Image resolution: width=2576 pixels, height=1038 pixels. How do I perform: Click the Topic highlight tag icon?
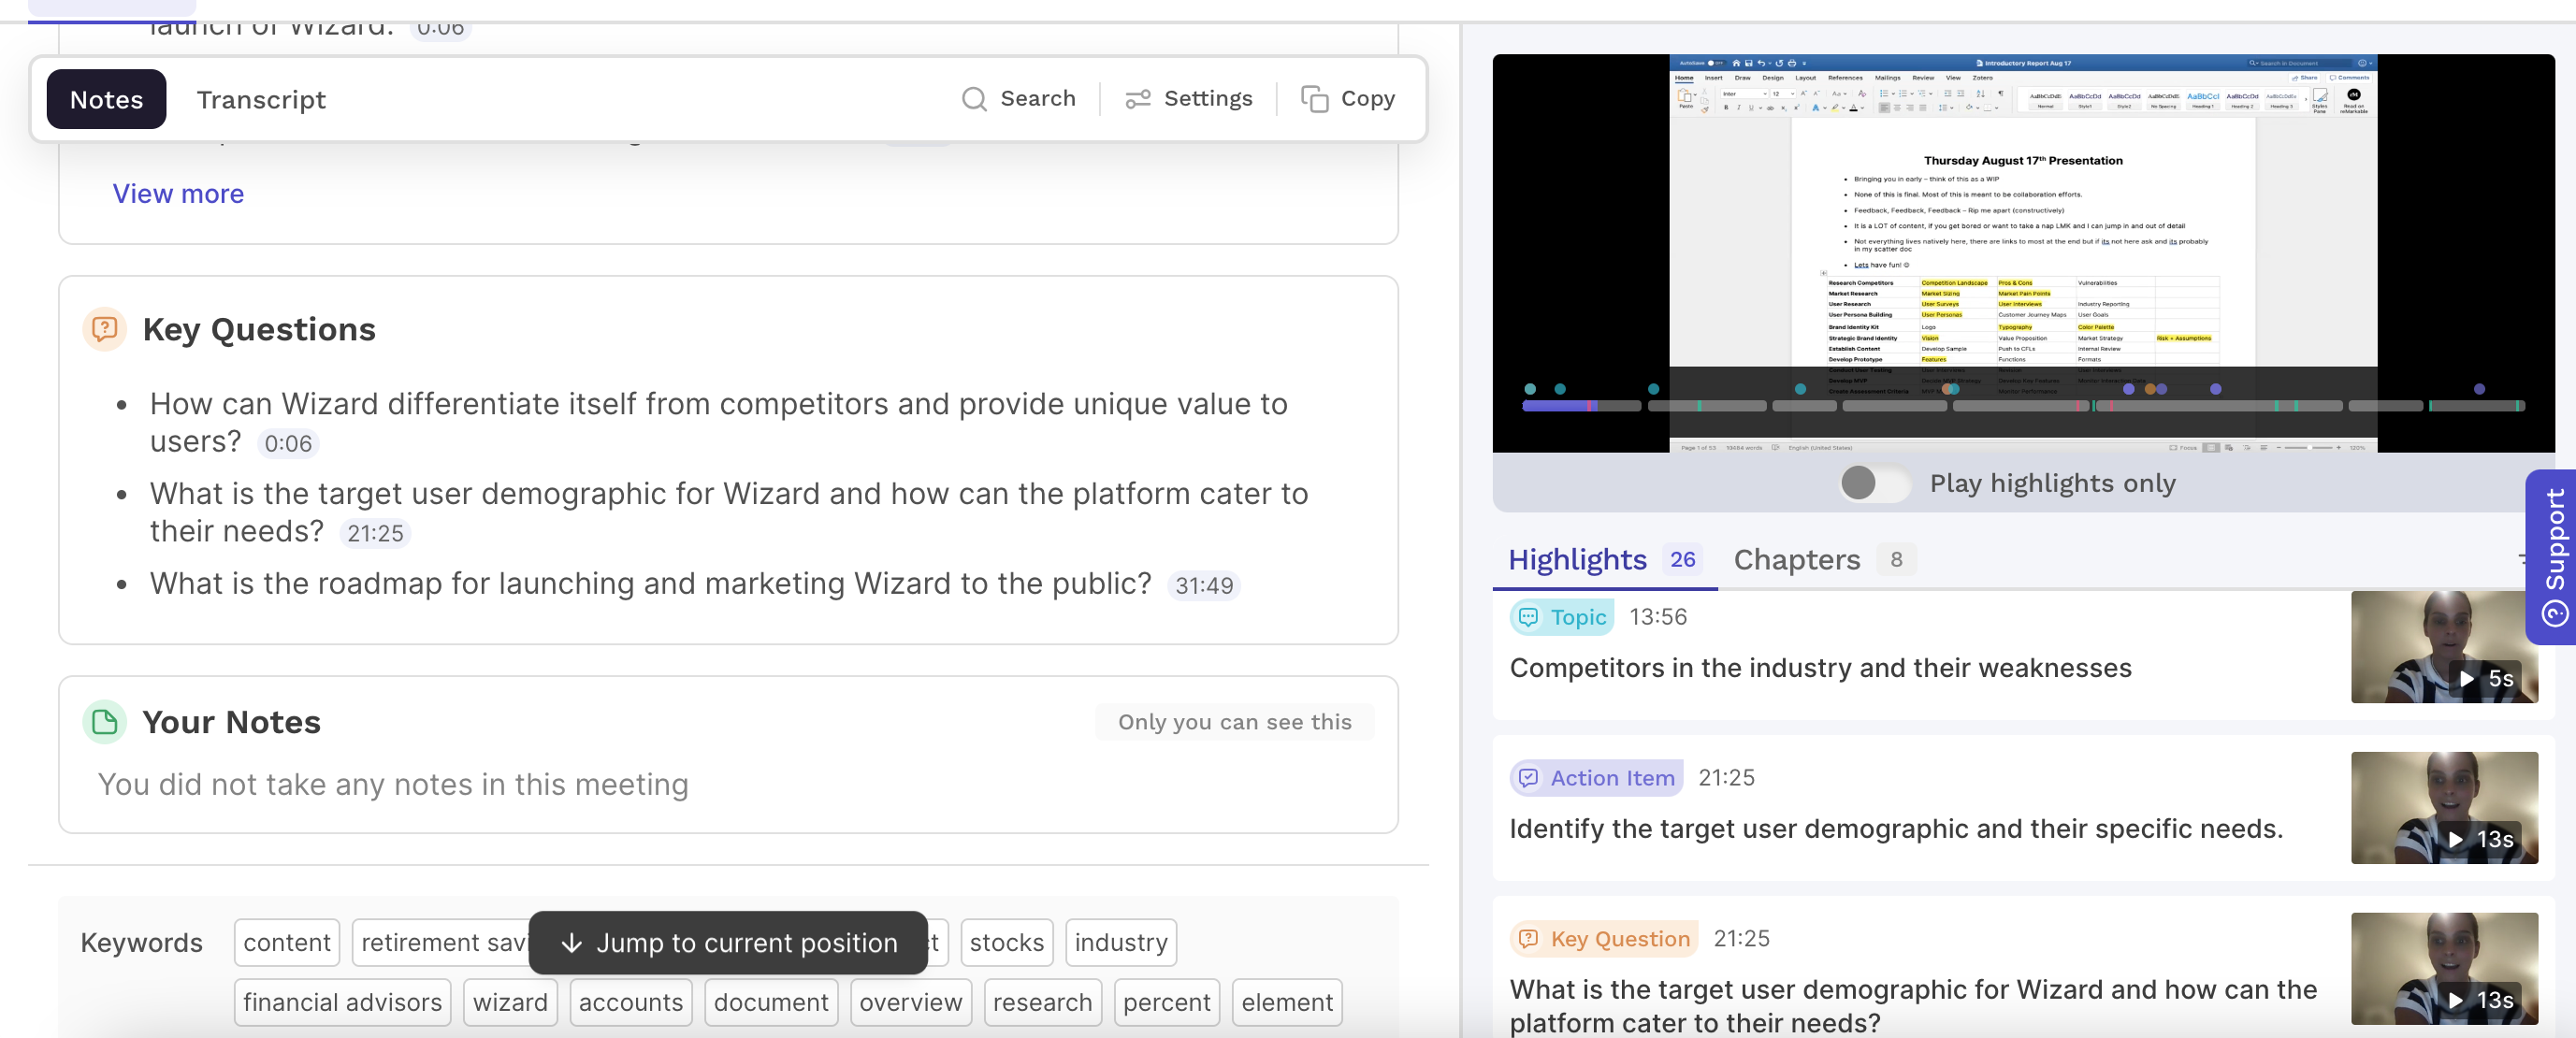[1528, 617]
